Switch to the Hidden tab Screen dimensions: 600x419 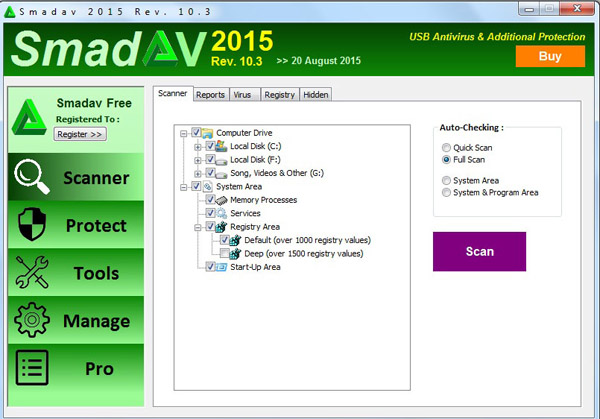coord(316,95)
